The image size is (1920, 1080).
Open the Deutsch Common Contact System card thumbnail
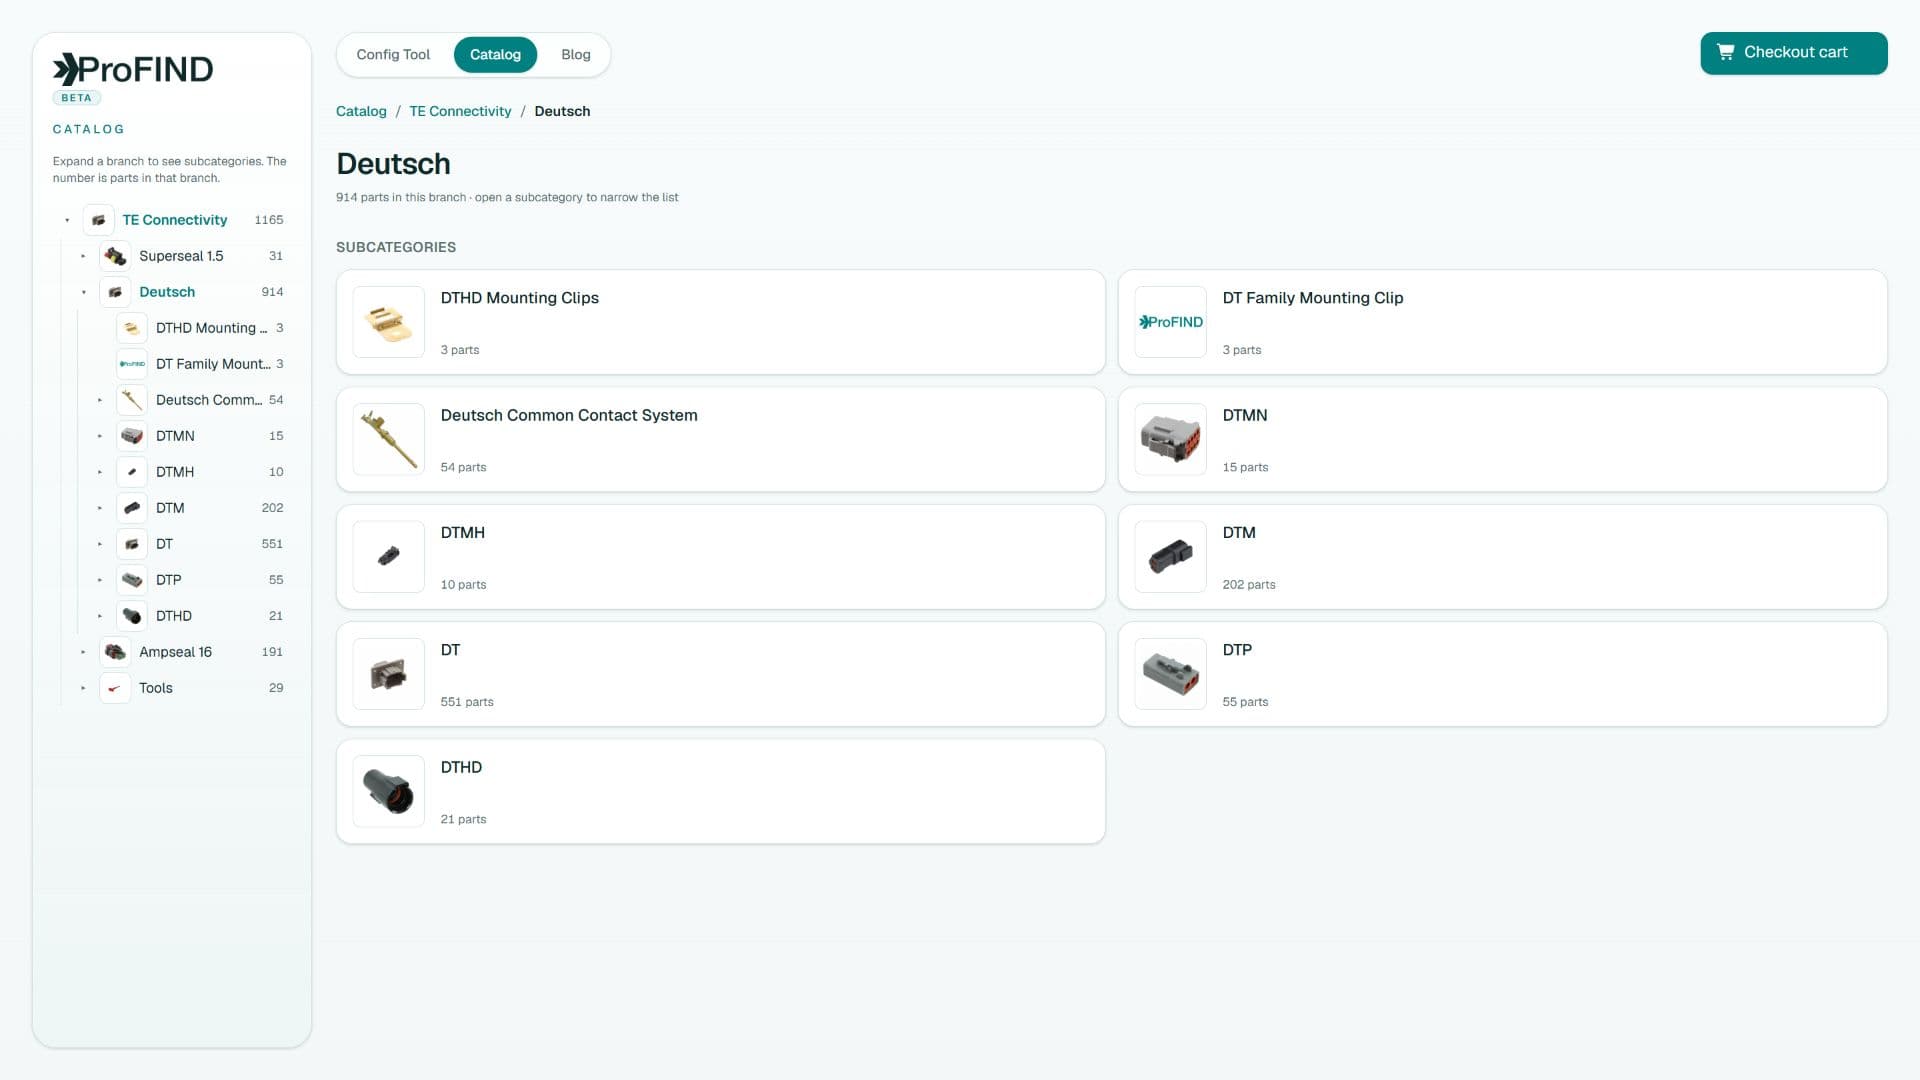[389, 439]
